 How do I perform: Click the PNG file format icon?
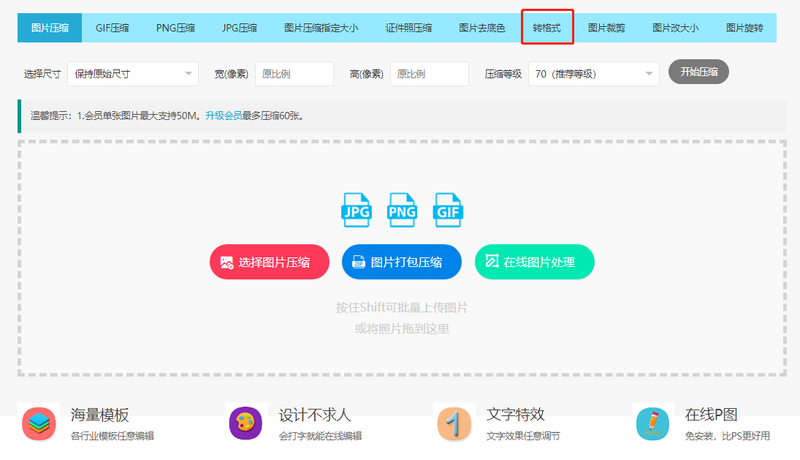point(402,210)
